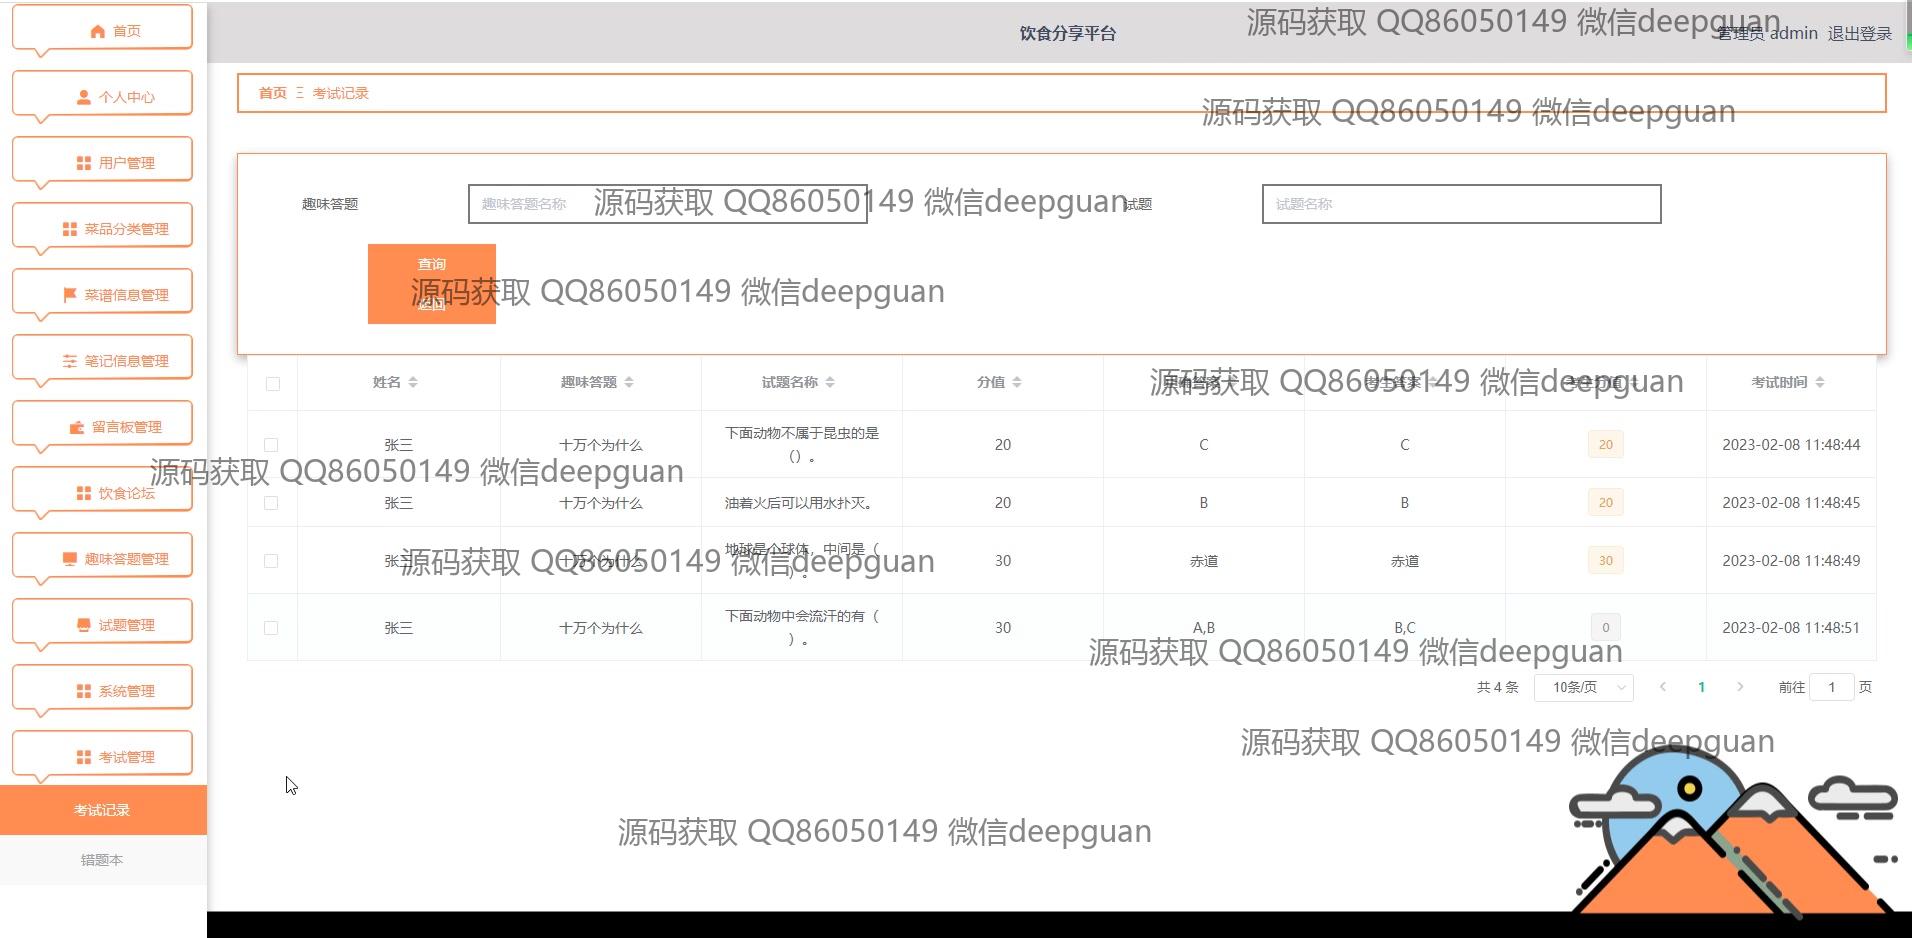The image size is (1912, 938).
Task: Click the monitor icon beside 趣味答题管理
Action: 70,559
